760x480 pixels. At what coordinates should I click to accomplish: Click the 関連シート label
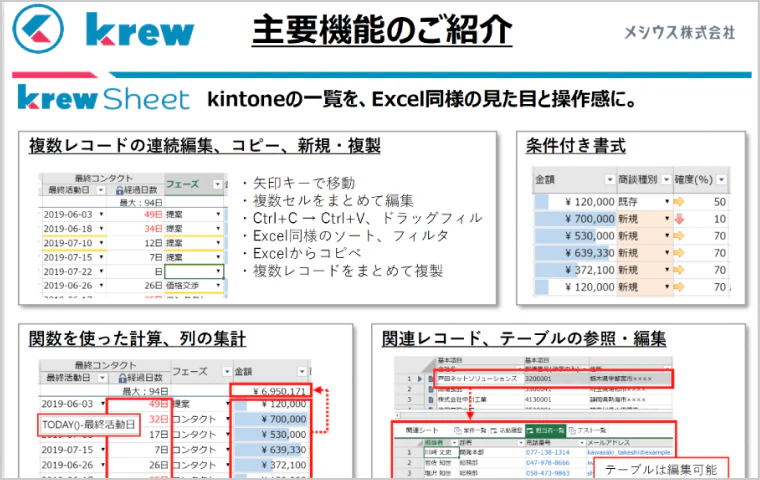422,430
